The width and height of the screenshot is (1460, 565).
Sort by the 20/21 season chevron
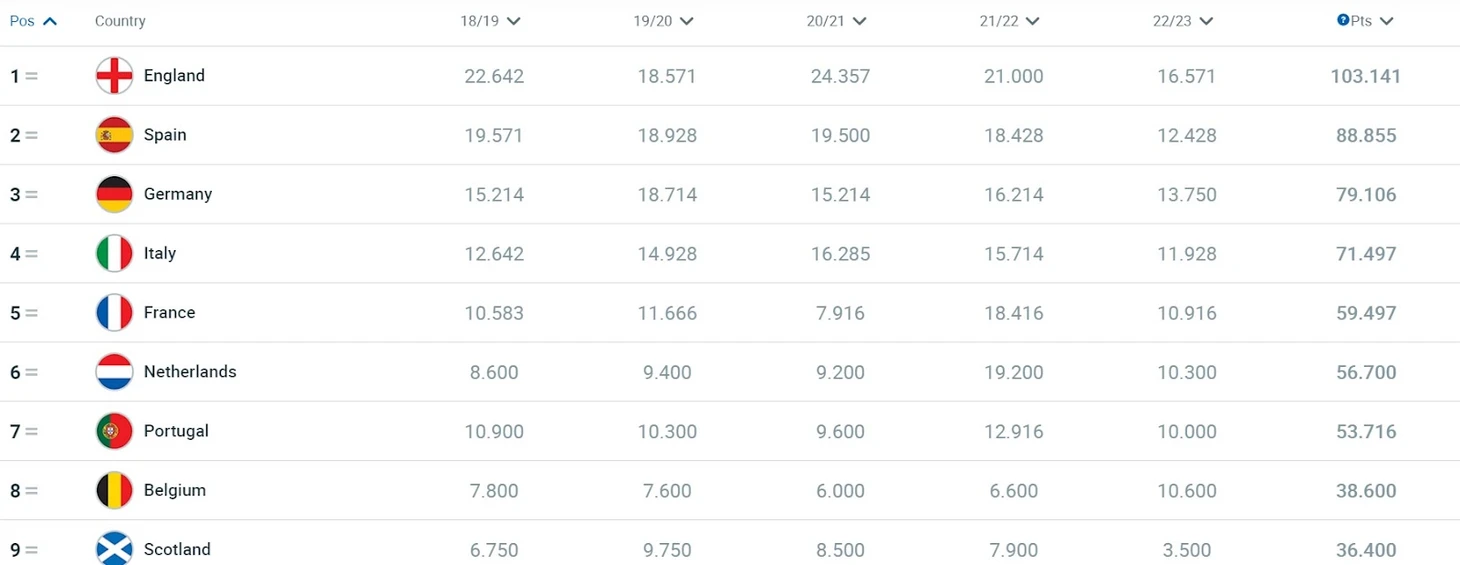859,21
